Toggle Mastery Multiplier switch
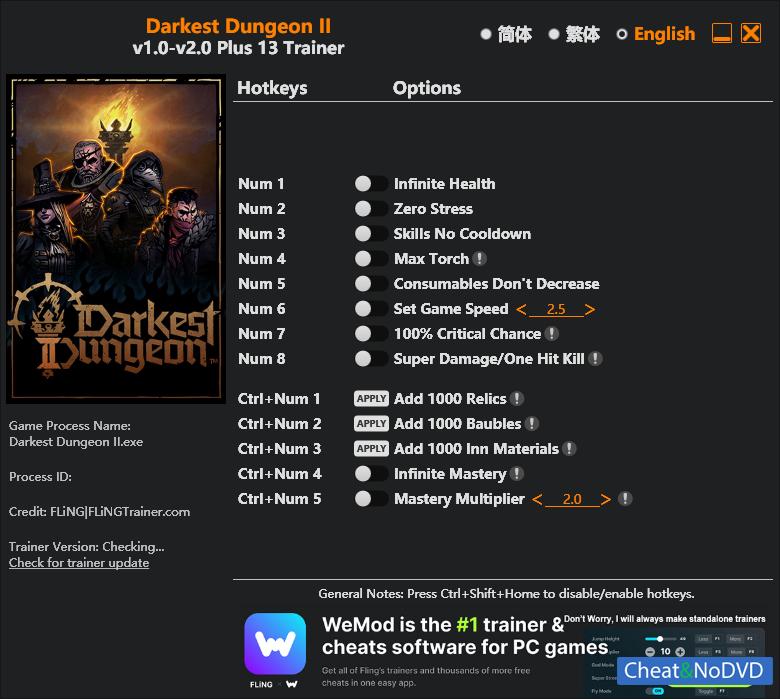The width and height of the screenshot is (780, 699). pyautogui.click(x=371, y=499)
